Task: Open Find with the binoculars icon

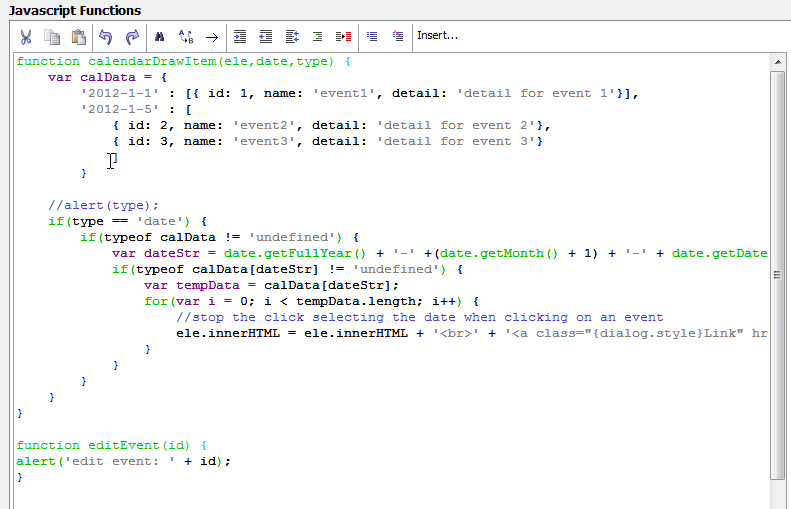Action: click(x=159, y=36)
